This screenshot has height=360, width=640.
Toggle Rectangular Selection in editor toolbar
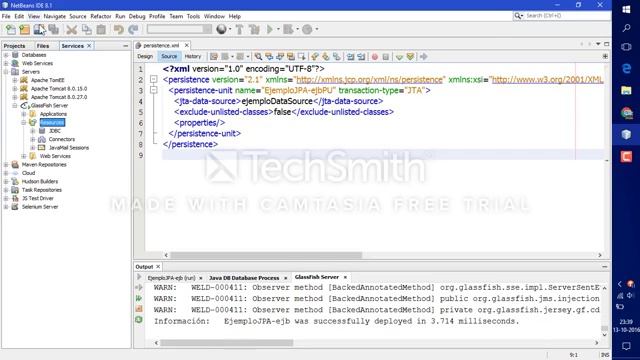pyautogui.click(x=302, y=57)
